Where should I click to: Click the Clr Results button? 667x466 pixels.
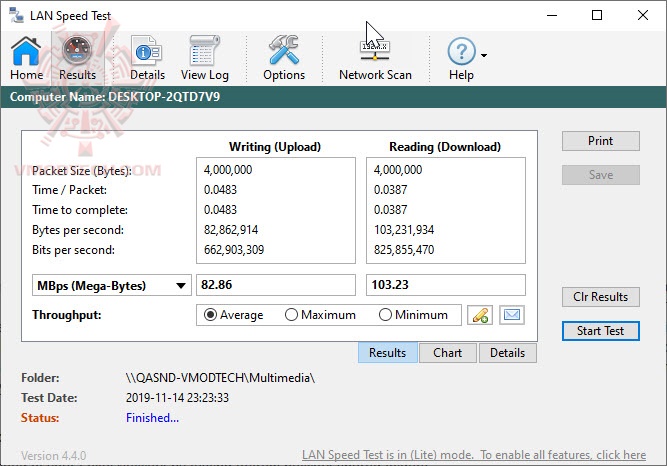coord(601,297)
